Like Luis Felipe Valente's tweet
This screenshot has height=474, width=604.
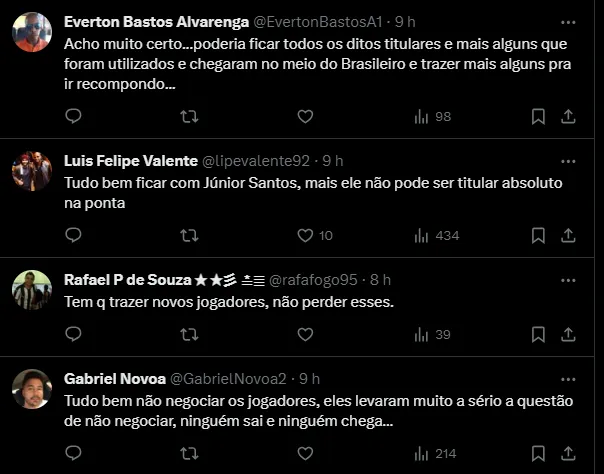[x=306, y=235]
